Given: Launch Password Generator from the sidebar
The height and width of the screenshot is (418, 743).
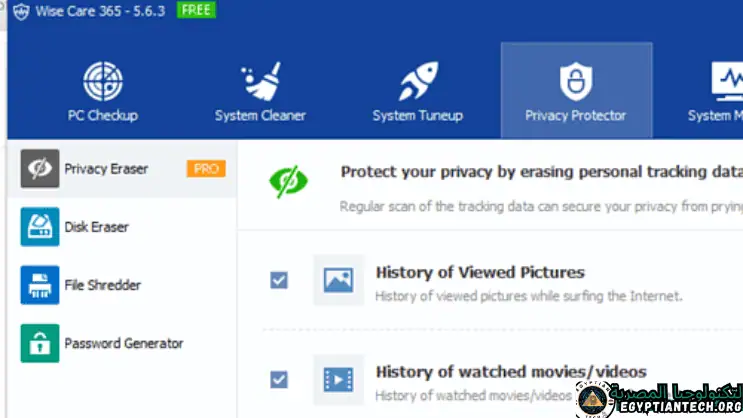Looking at the screenshot, I should [123, 343].
